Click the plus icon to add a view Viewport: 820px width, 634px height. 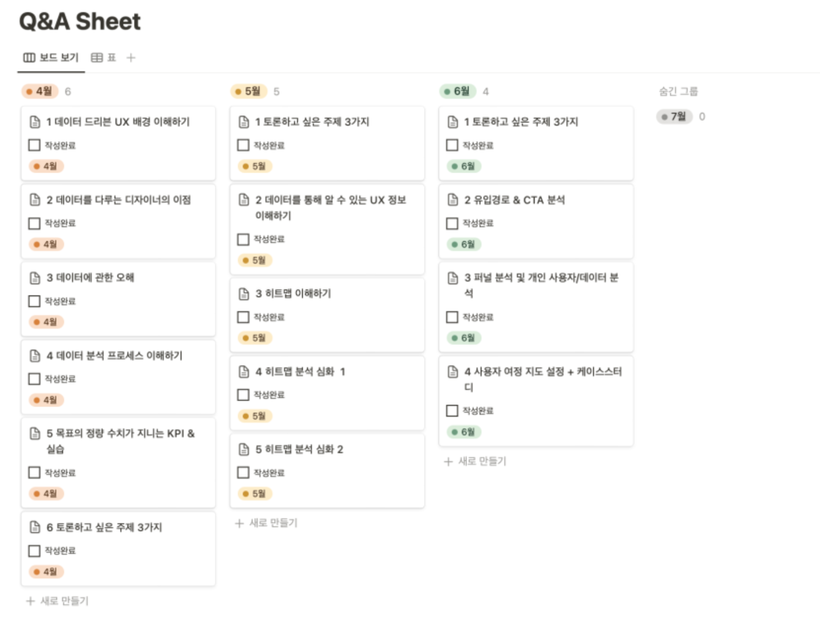pos(131,58)
